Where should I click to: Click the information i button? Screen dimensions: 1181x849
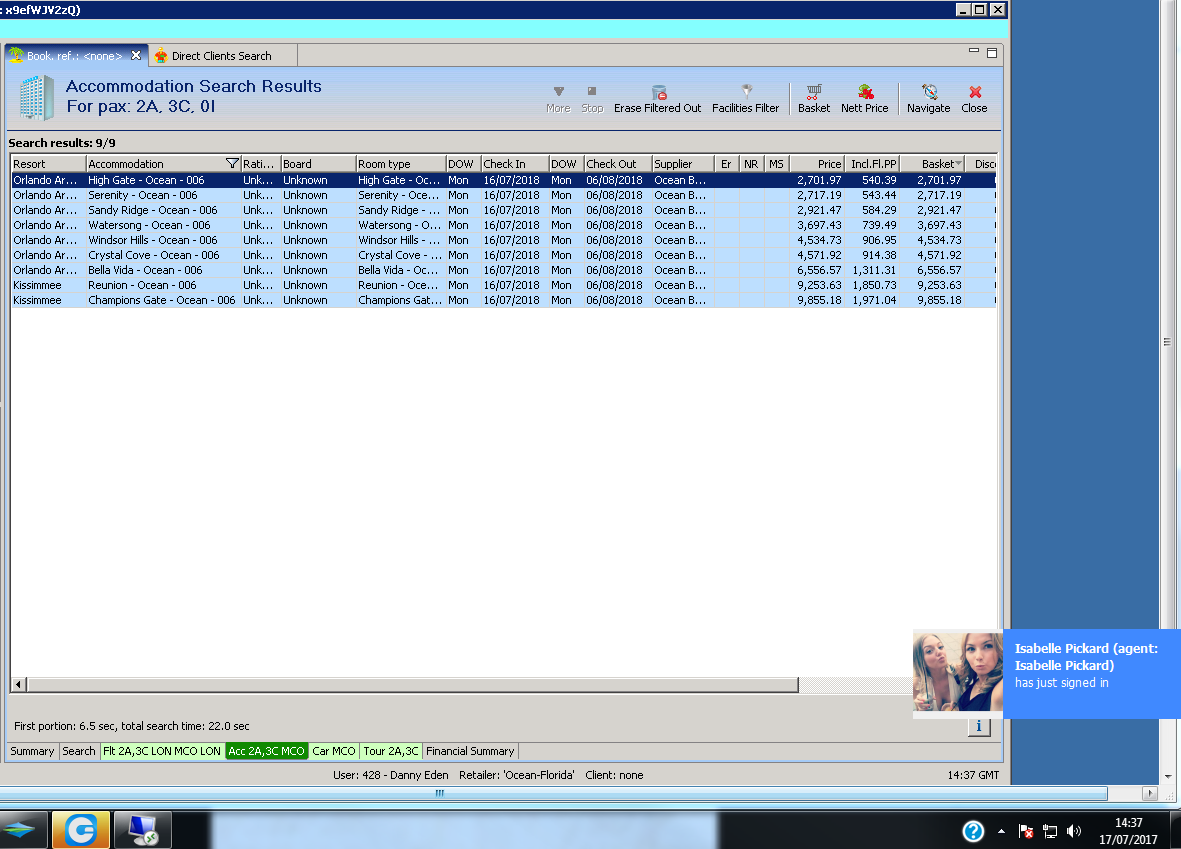[979, 726]
